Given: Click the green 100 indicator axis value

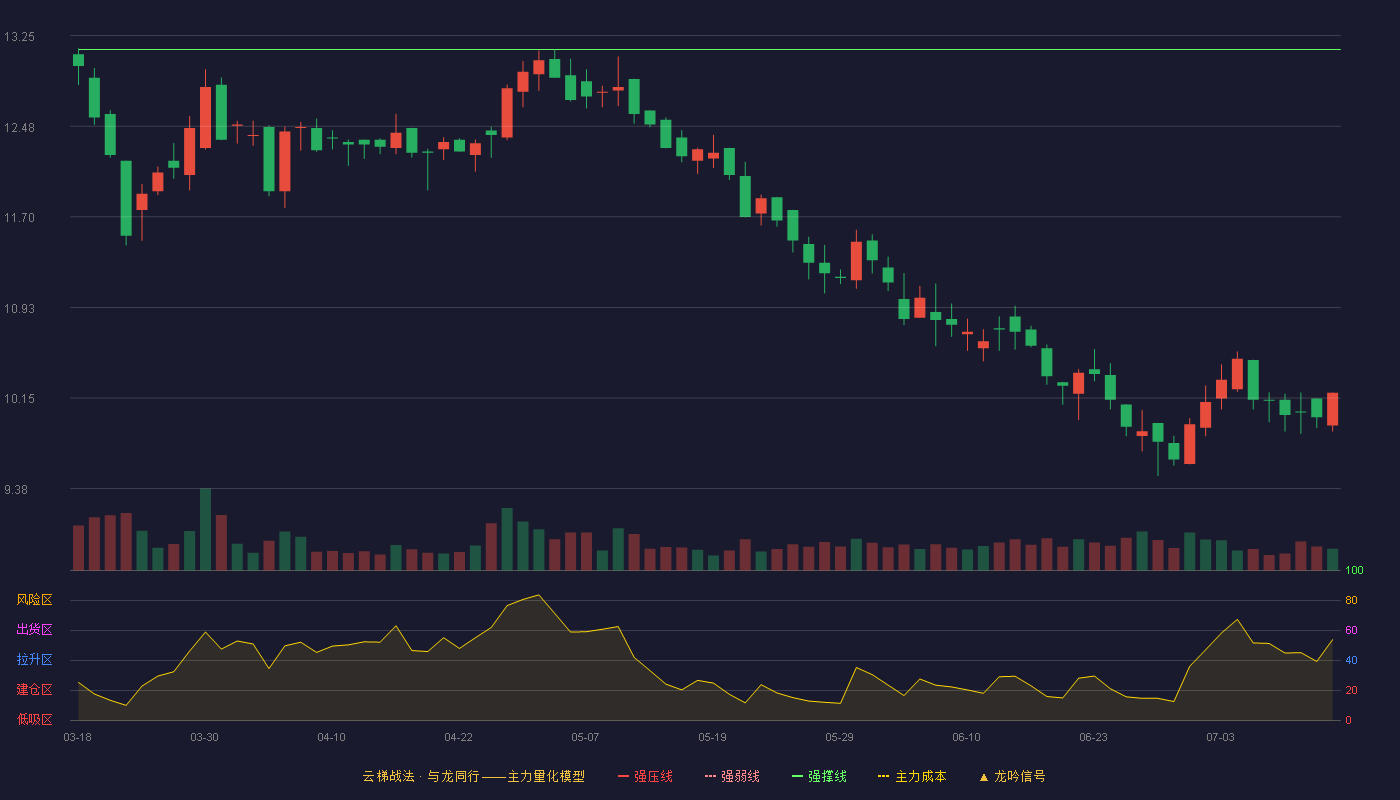Looking at the screenshot, I should click(x=1354, y=570).
